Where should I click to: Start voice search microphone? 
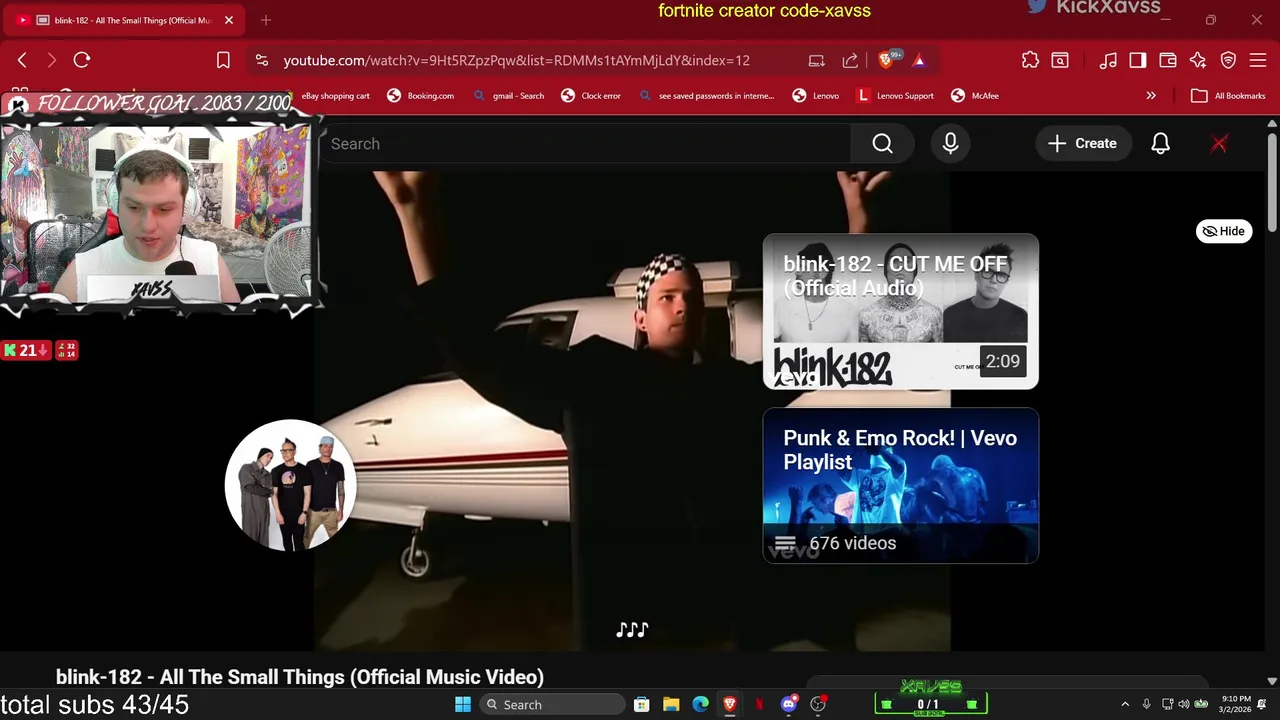coord(951,144)
